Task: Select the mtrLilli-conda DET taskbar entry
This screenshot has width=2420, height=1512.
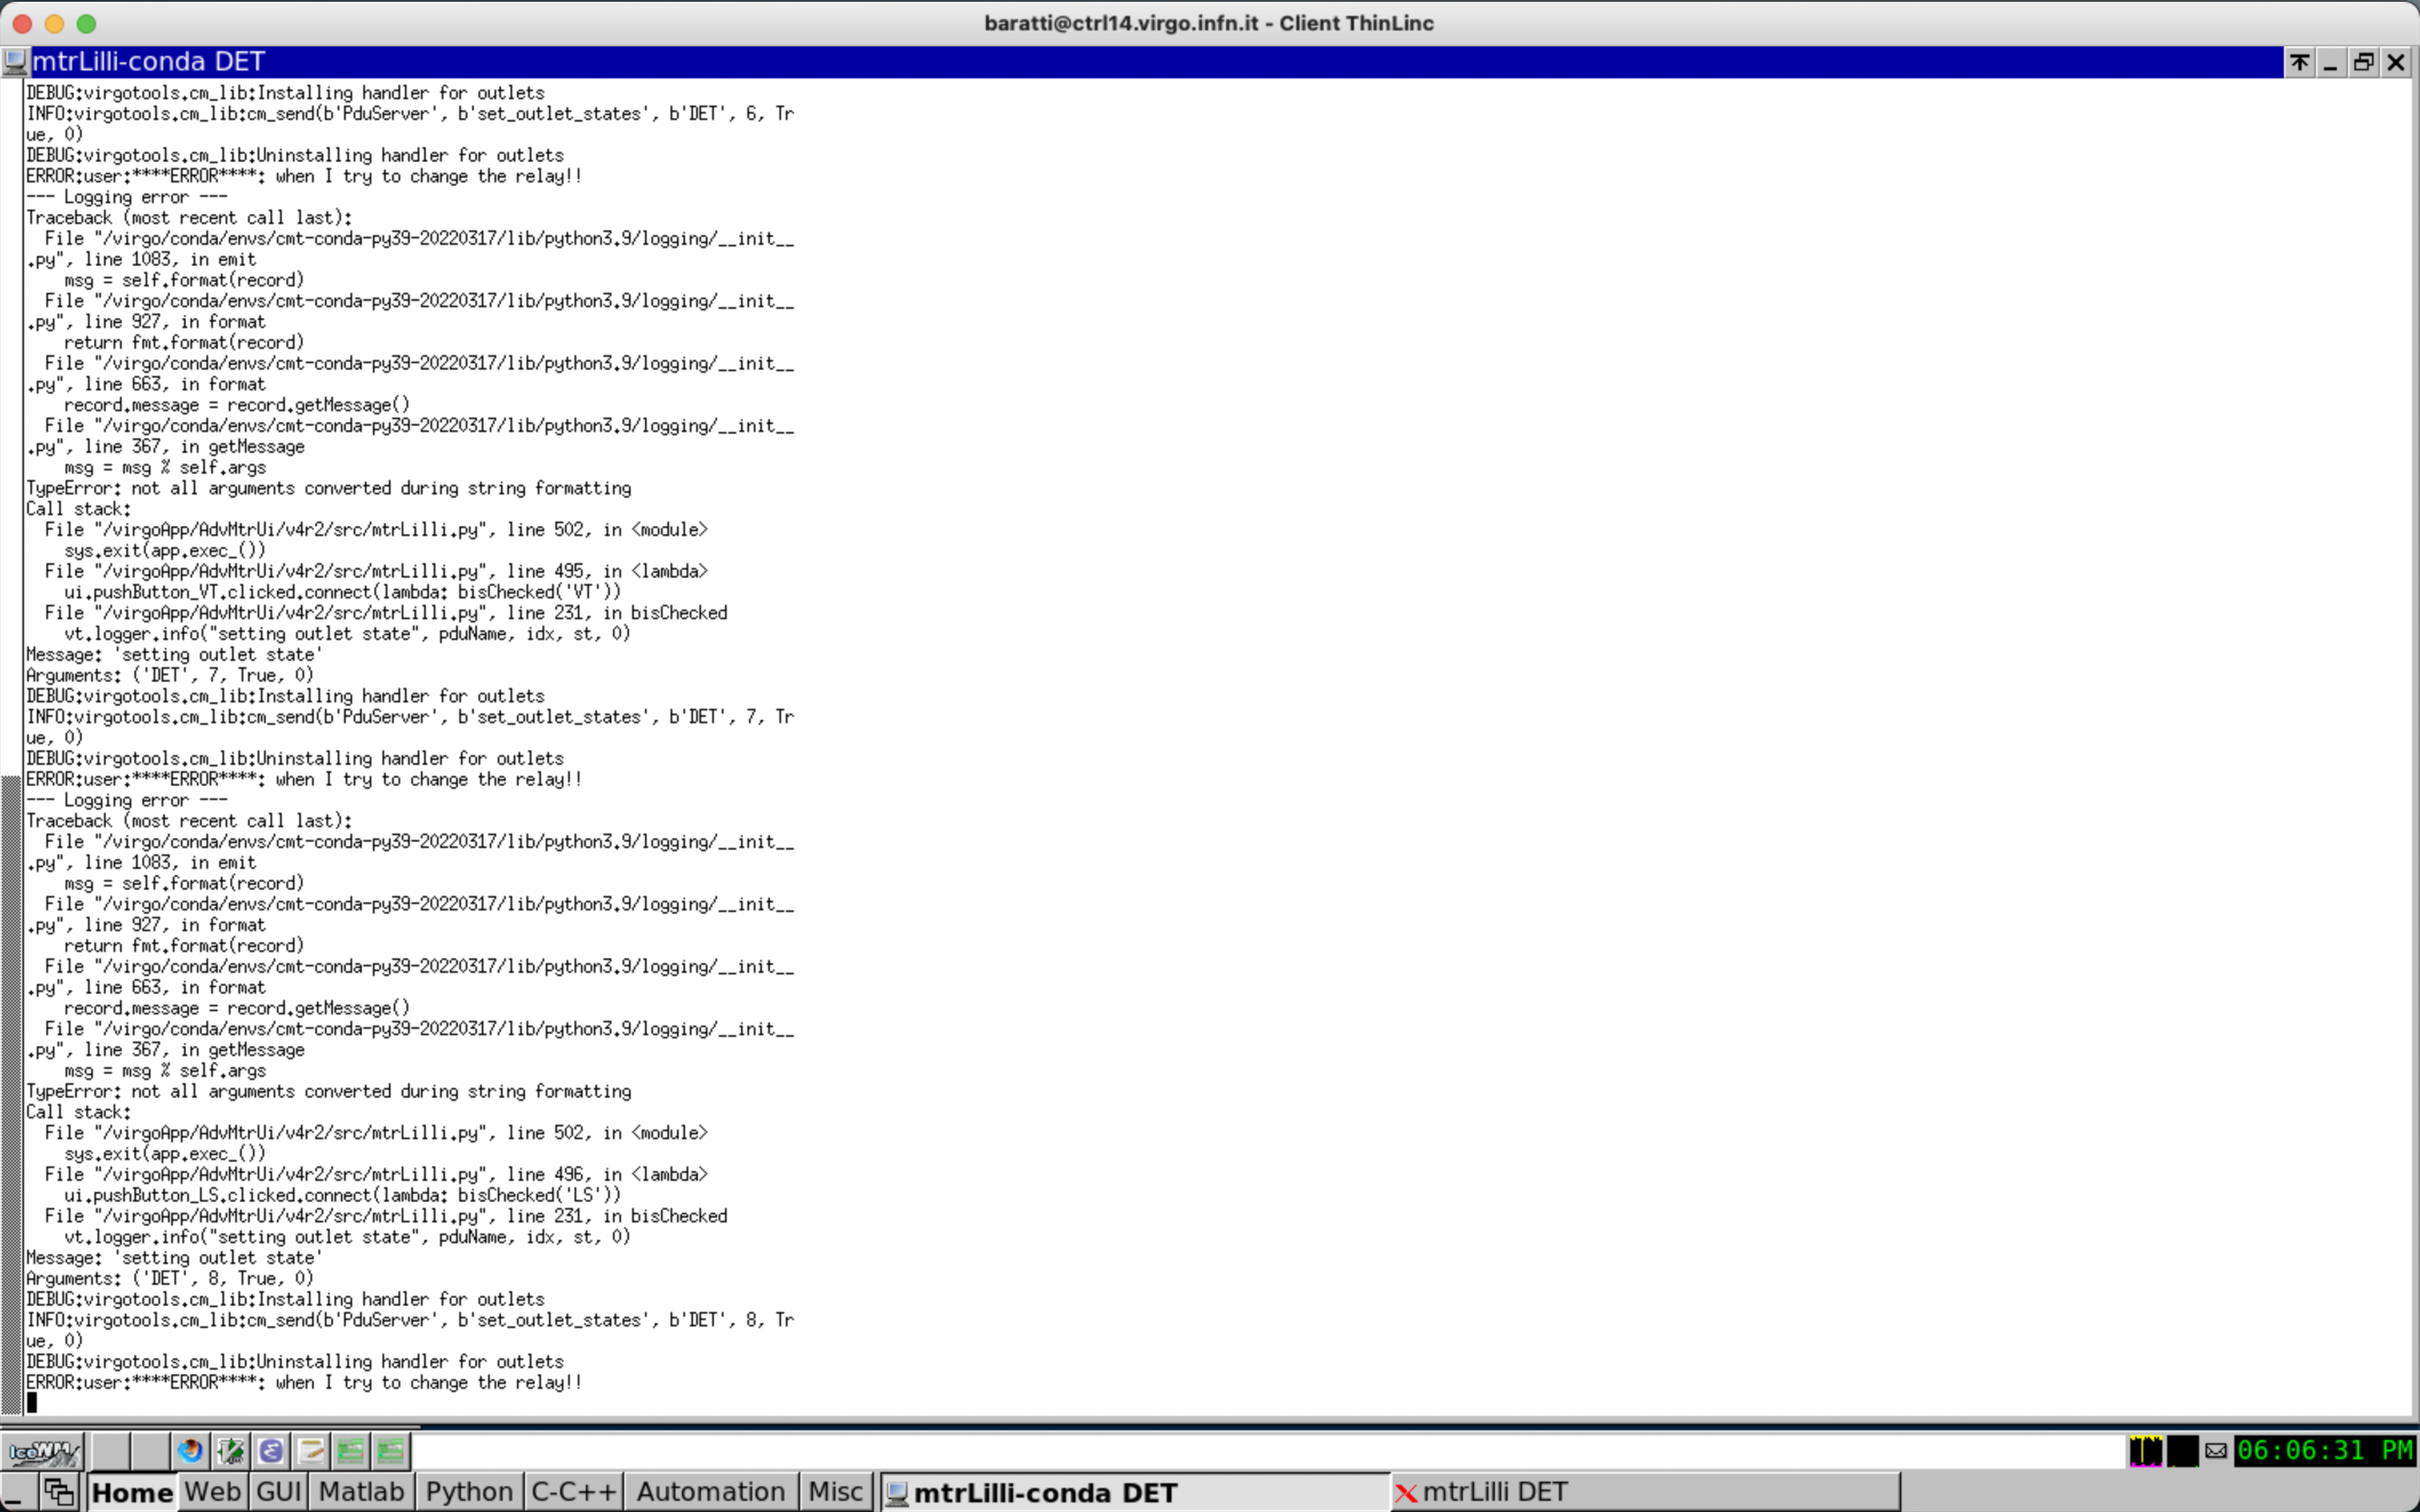Action: 1044,1492
